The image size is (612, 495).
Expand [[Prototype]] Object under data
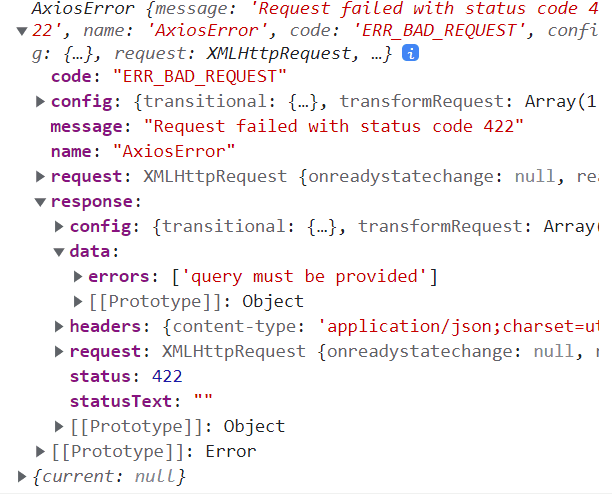78,301
